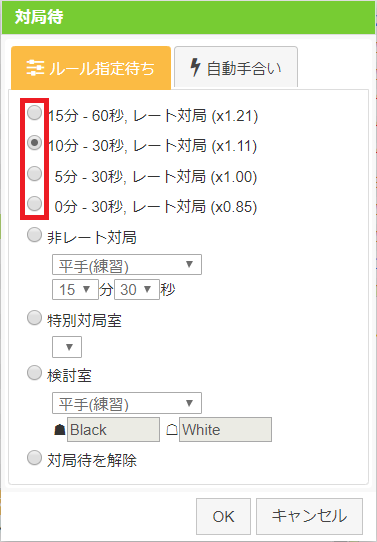Select the 検討室 radio button
The width and height of the screenshot is (377, 542).
[x=34, y=373]
